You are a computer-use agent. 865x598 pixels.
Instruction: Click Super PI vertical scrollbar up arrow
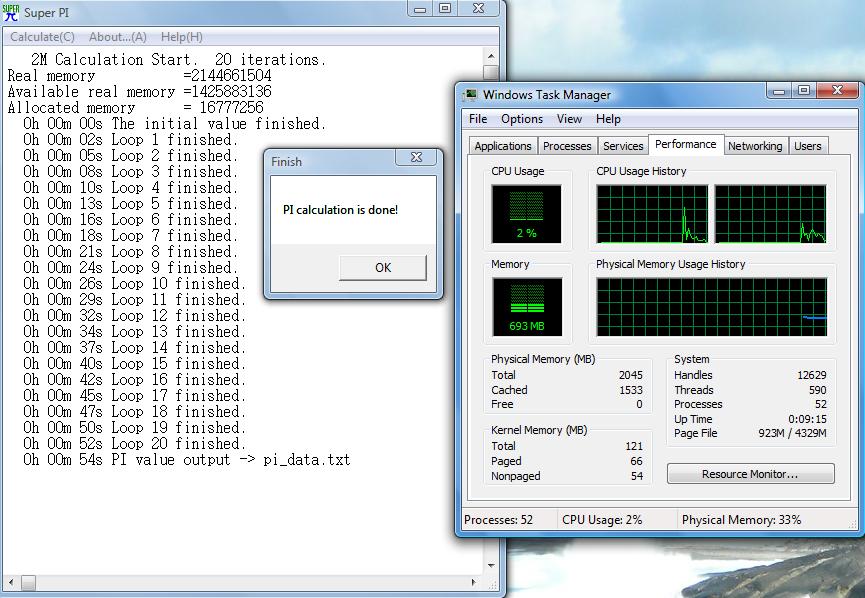490,56
